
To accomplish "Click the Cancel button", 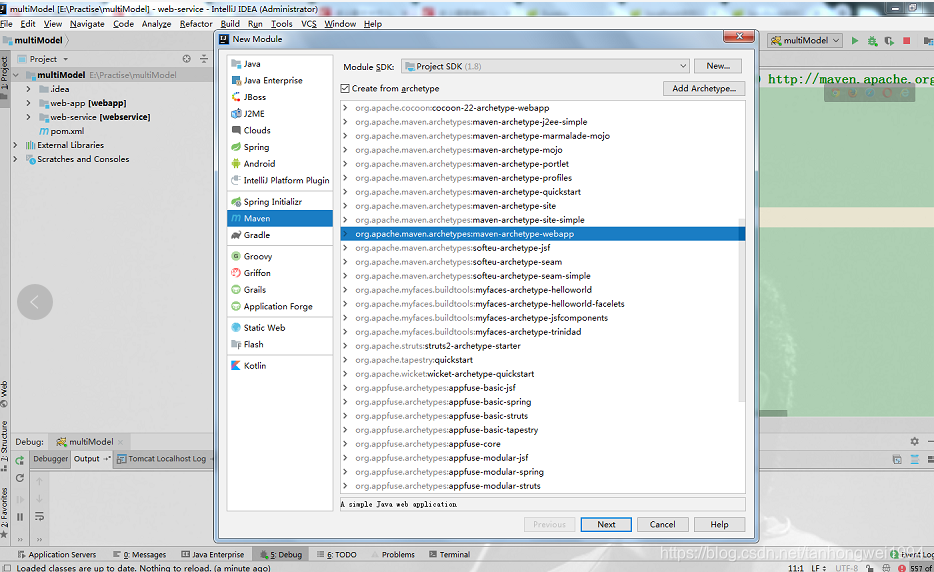I will coord(662,524).
